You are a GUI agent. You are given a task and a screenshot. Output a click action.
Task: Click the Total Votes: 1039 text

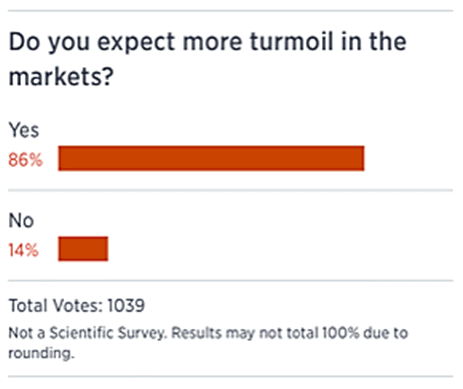pyautogui.click(x=77, y=305)
